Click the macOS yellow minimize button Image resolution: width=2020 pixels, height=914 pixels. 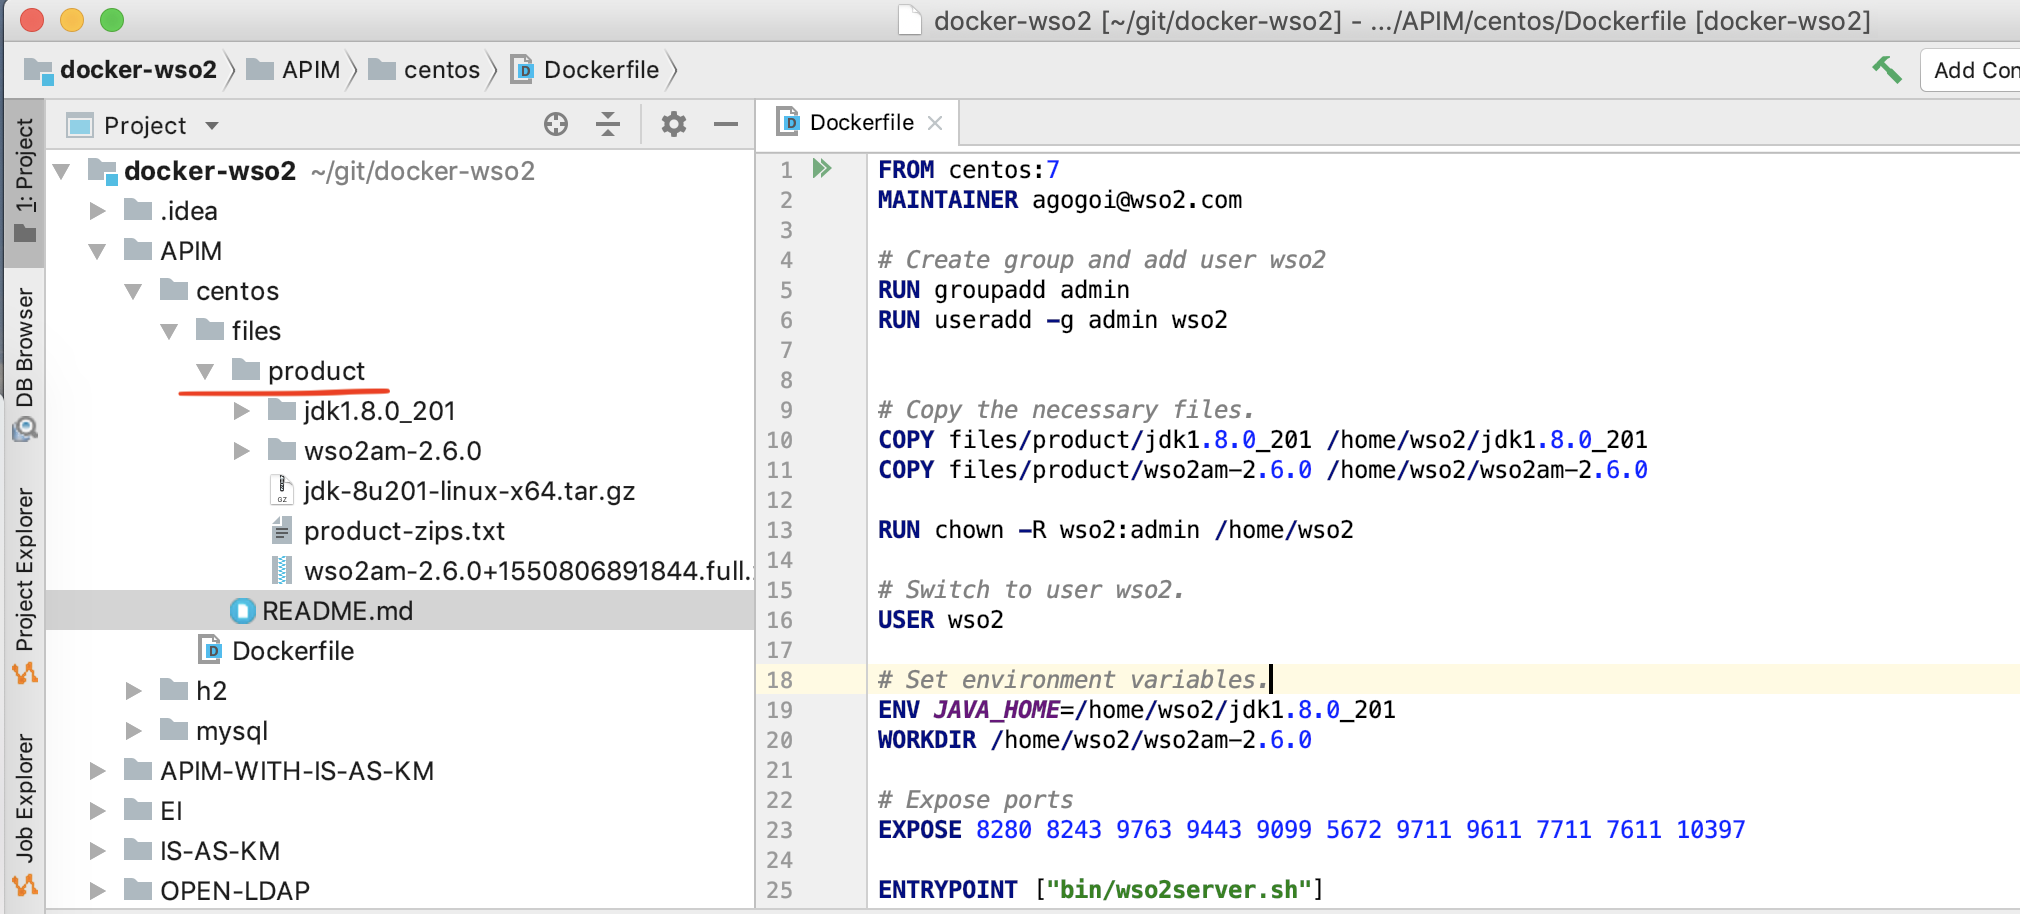(x=72, y=19)
